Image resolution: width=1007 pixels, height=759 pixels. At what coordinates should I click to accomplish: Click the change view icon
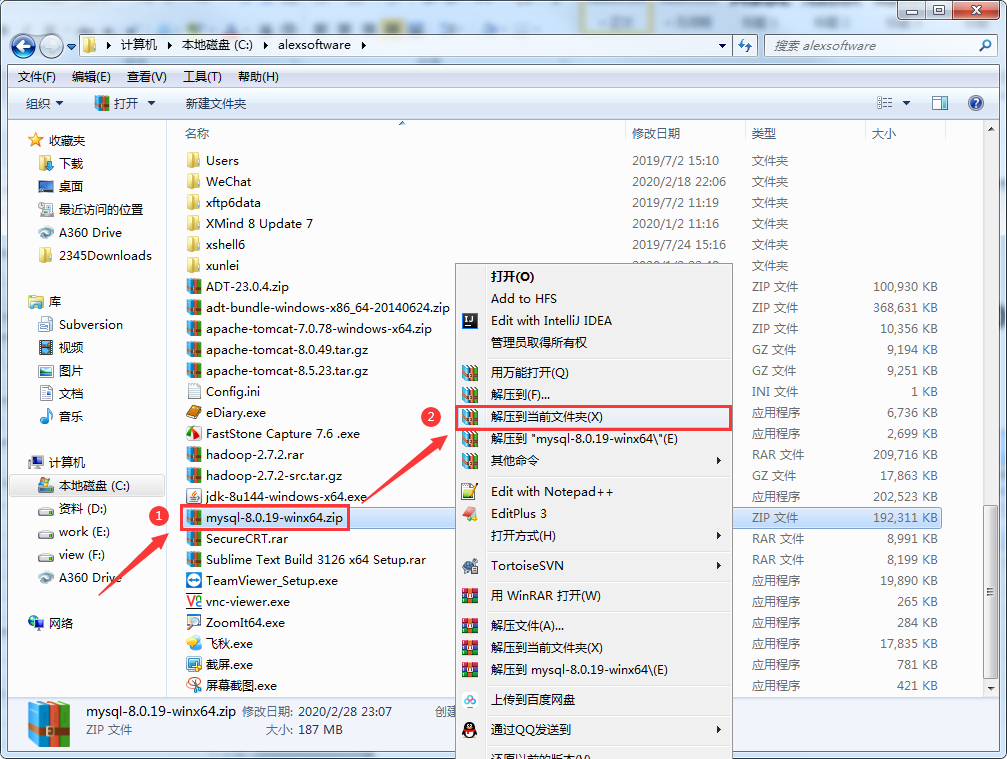(884, 103)
